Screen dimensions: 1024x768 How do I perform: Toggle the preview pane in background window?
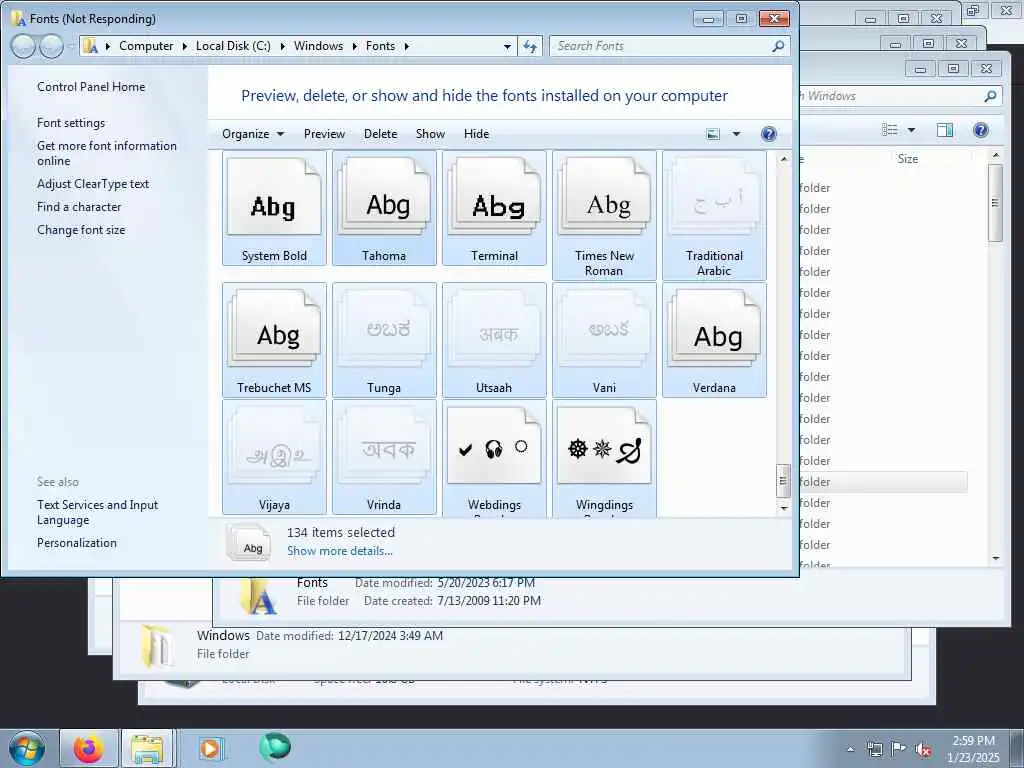945,130
